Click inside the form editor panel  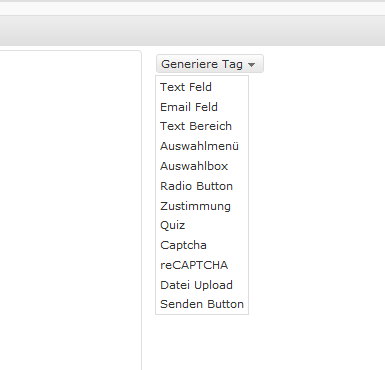click(x=70, y=210)
